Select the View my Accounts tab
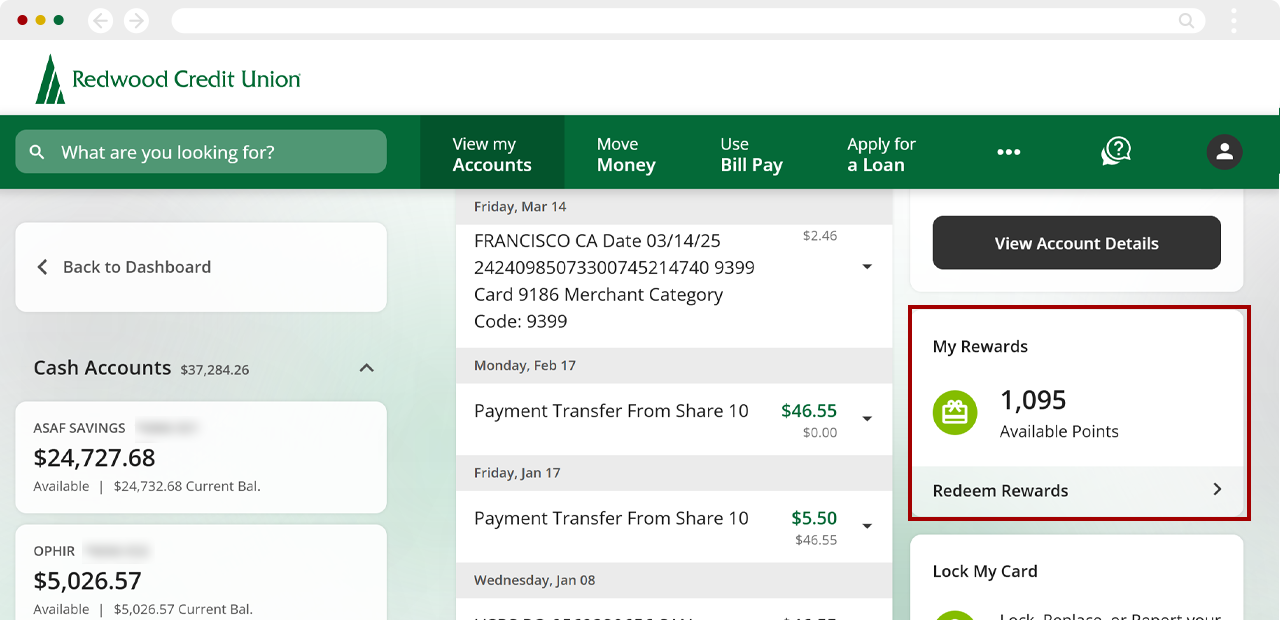 point(492,153)
